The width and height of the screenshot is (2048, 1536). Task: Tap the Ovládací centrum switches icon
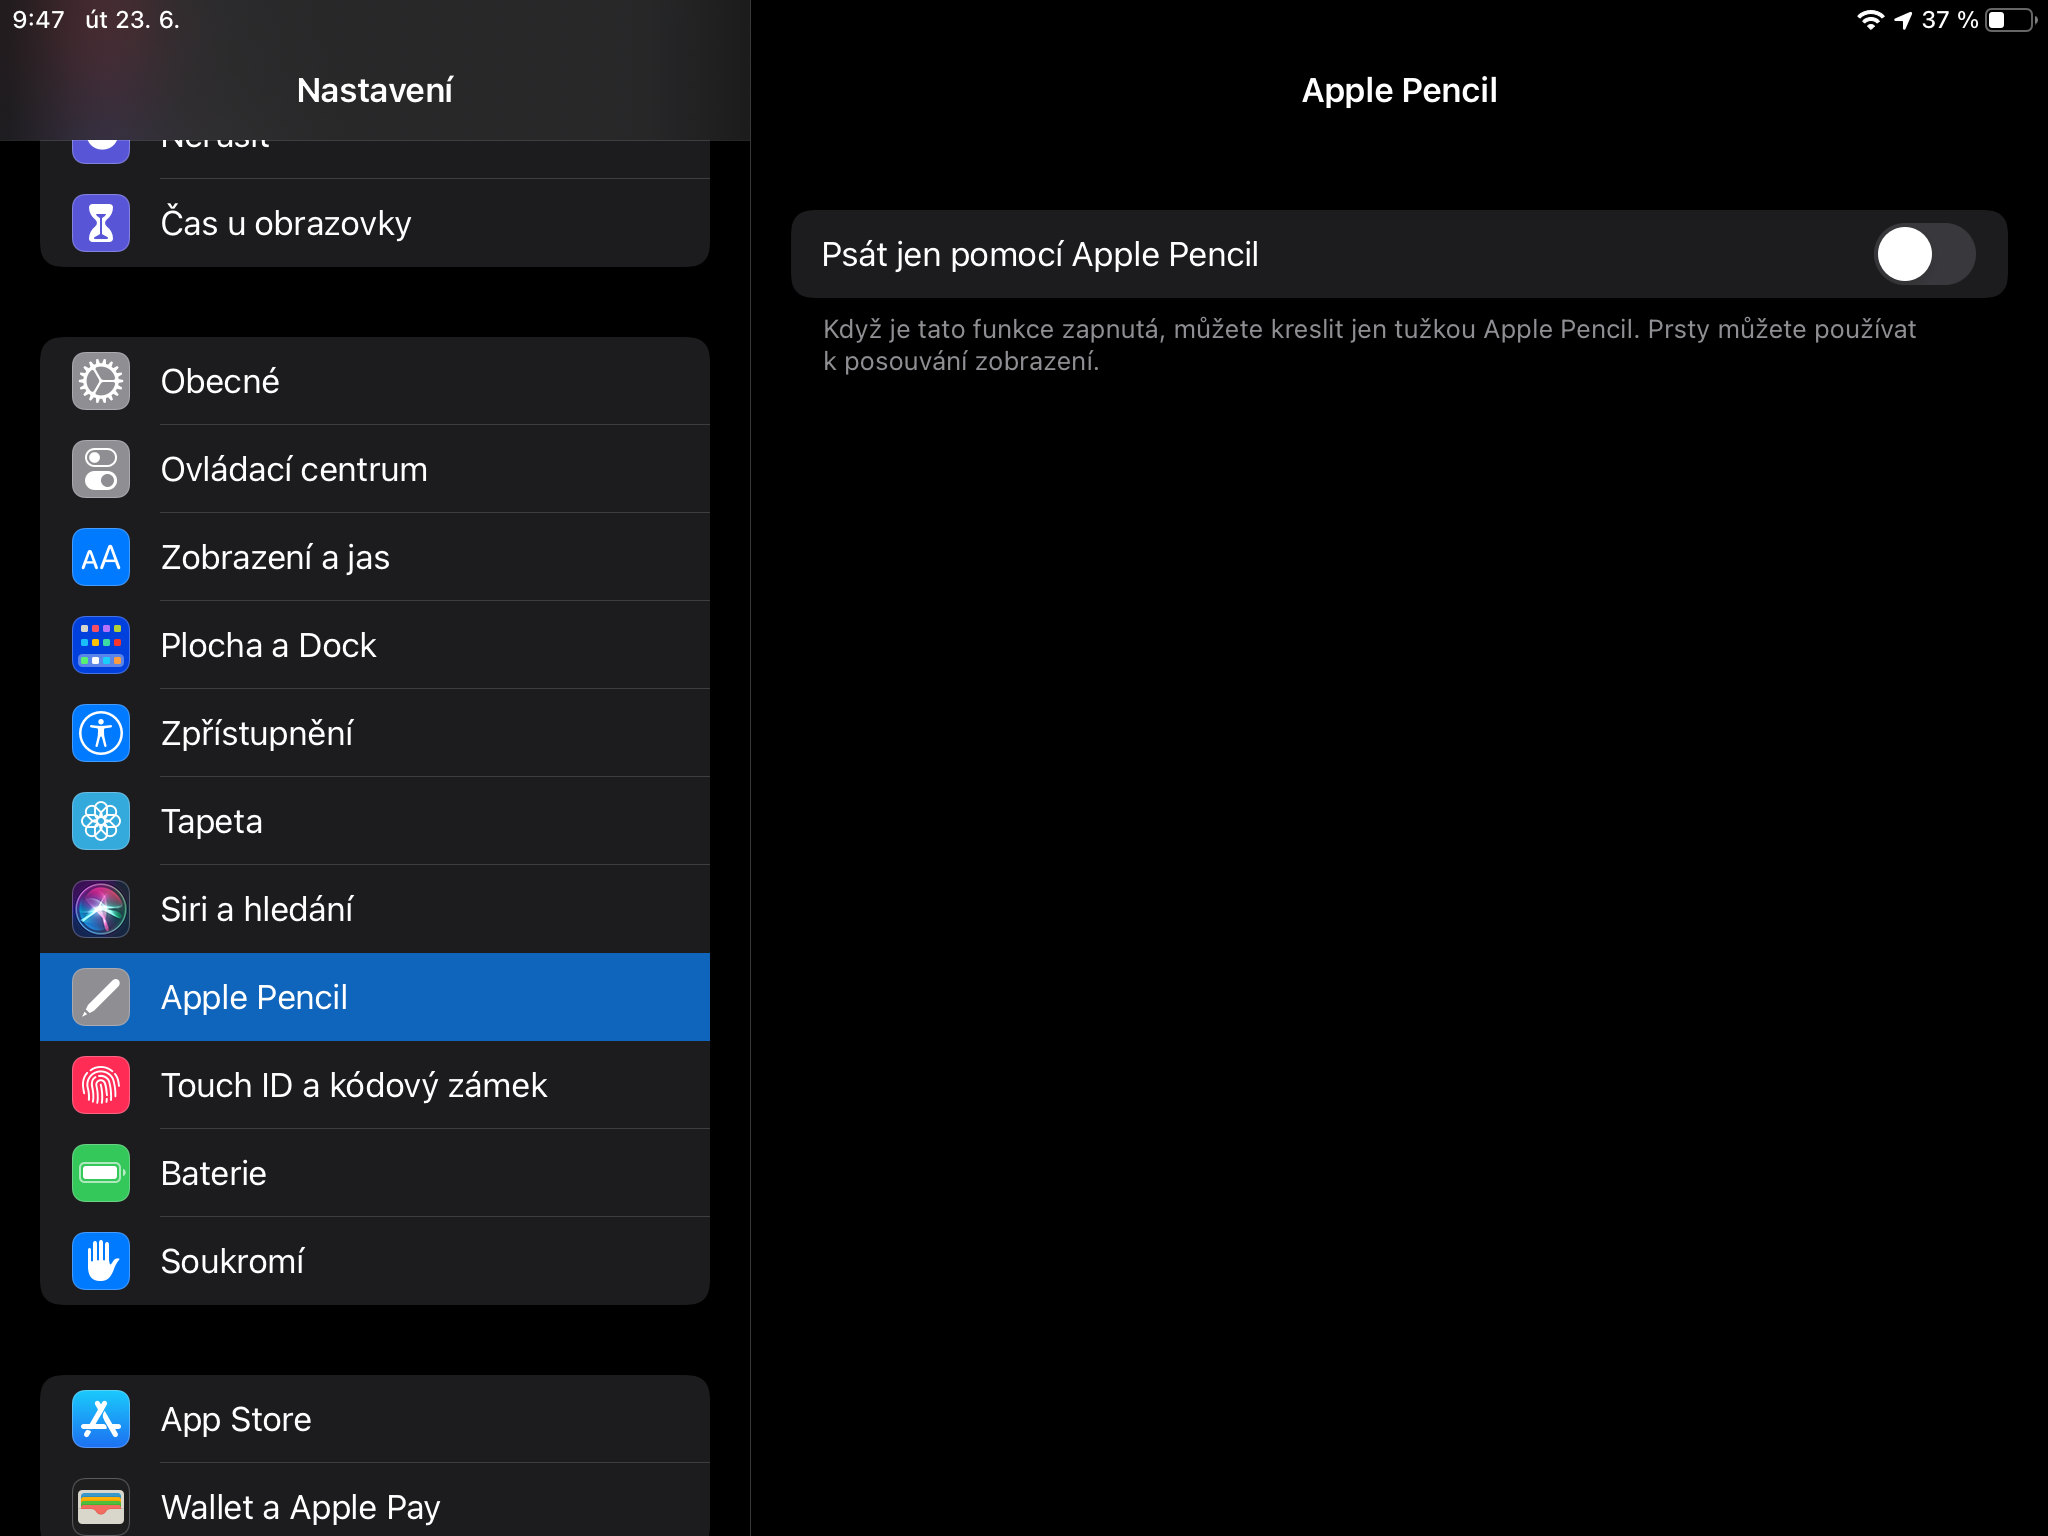(101, 469)
